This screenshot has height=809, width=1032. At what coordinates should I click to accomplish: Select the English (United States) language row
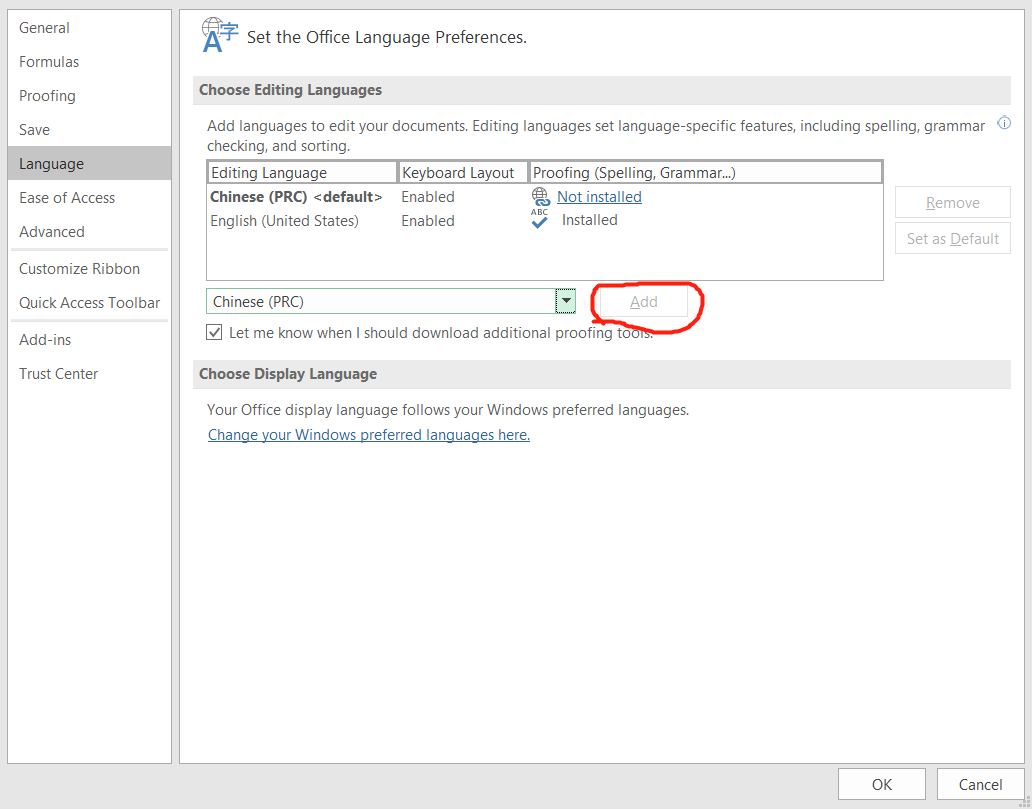[544, 221]
